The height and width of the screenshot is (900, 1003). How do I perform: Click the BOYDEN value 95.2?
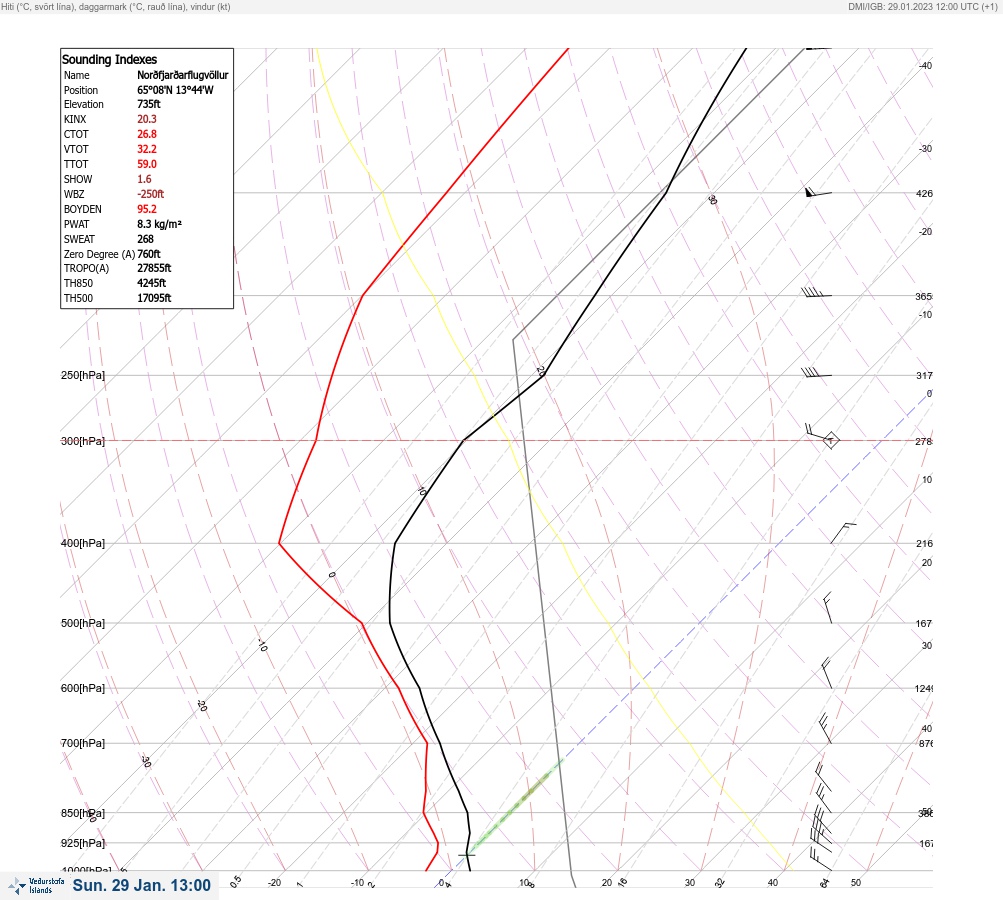click(146, 209)
